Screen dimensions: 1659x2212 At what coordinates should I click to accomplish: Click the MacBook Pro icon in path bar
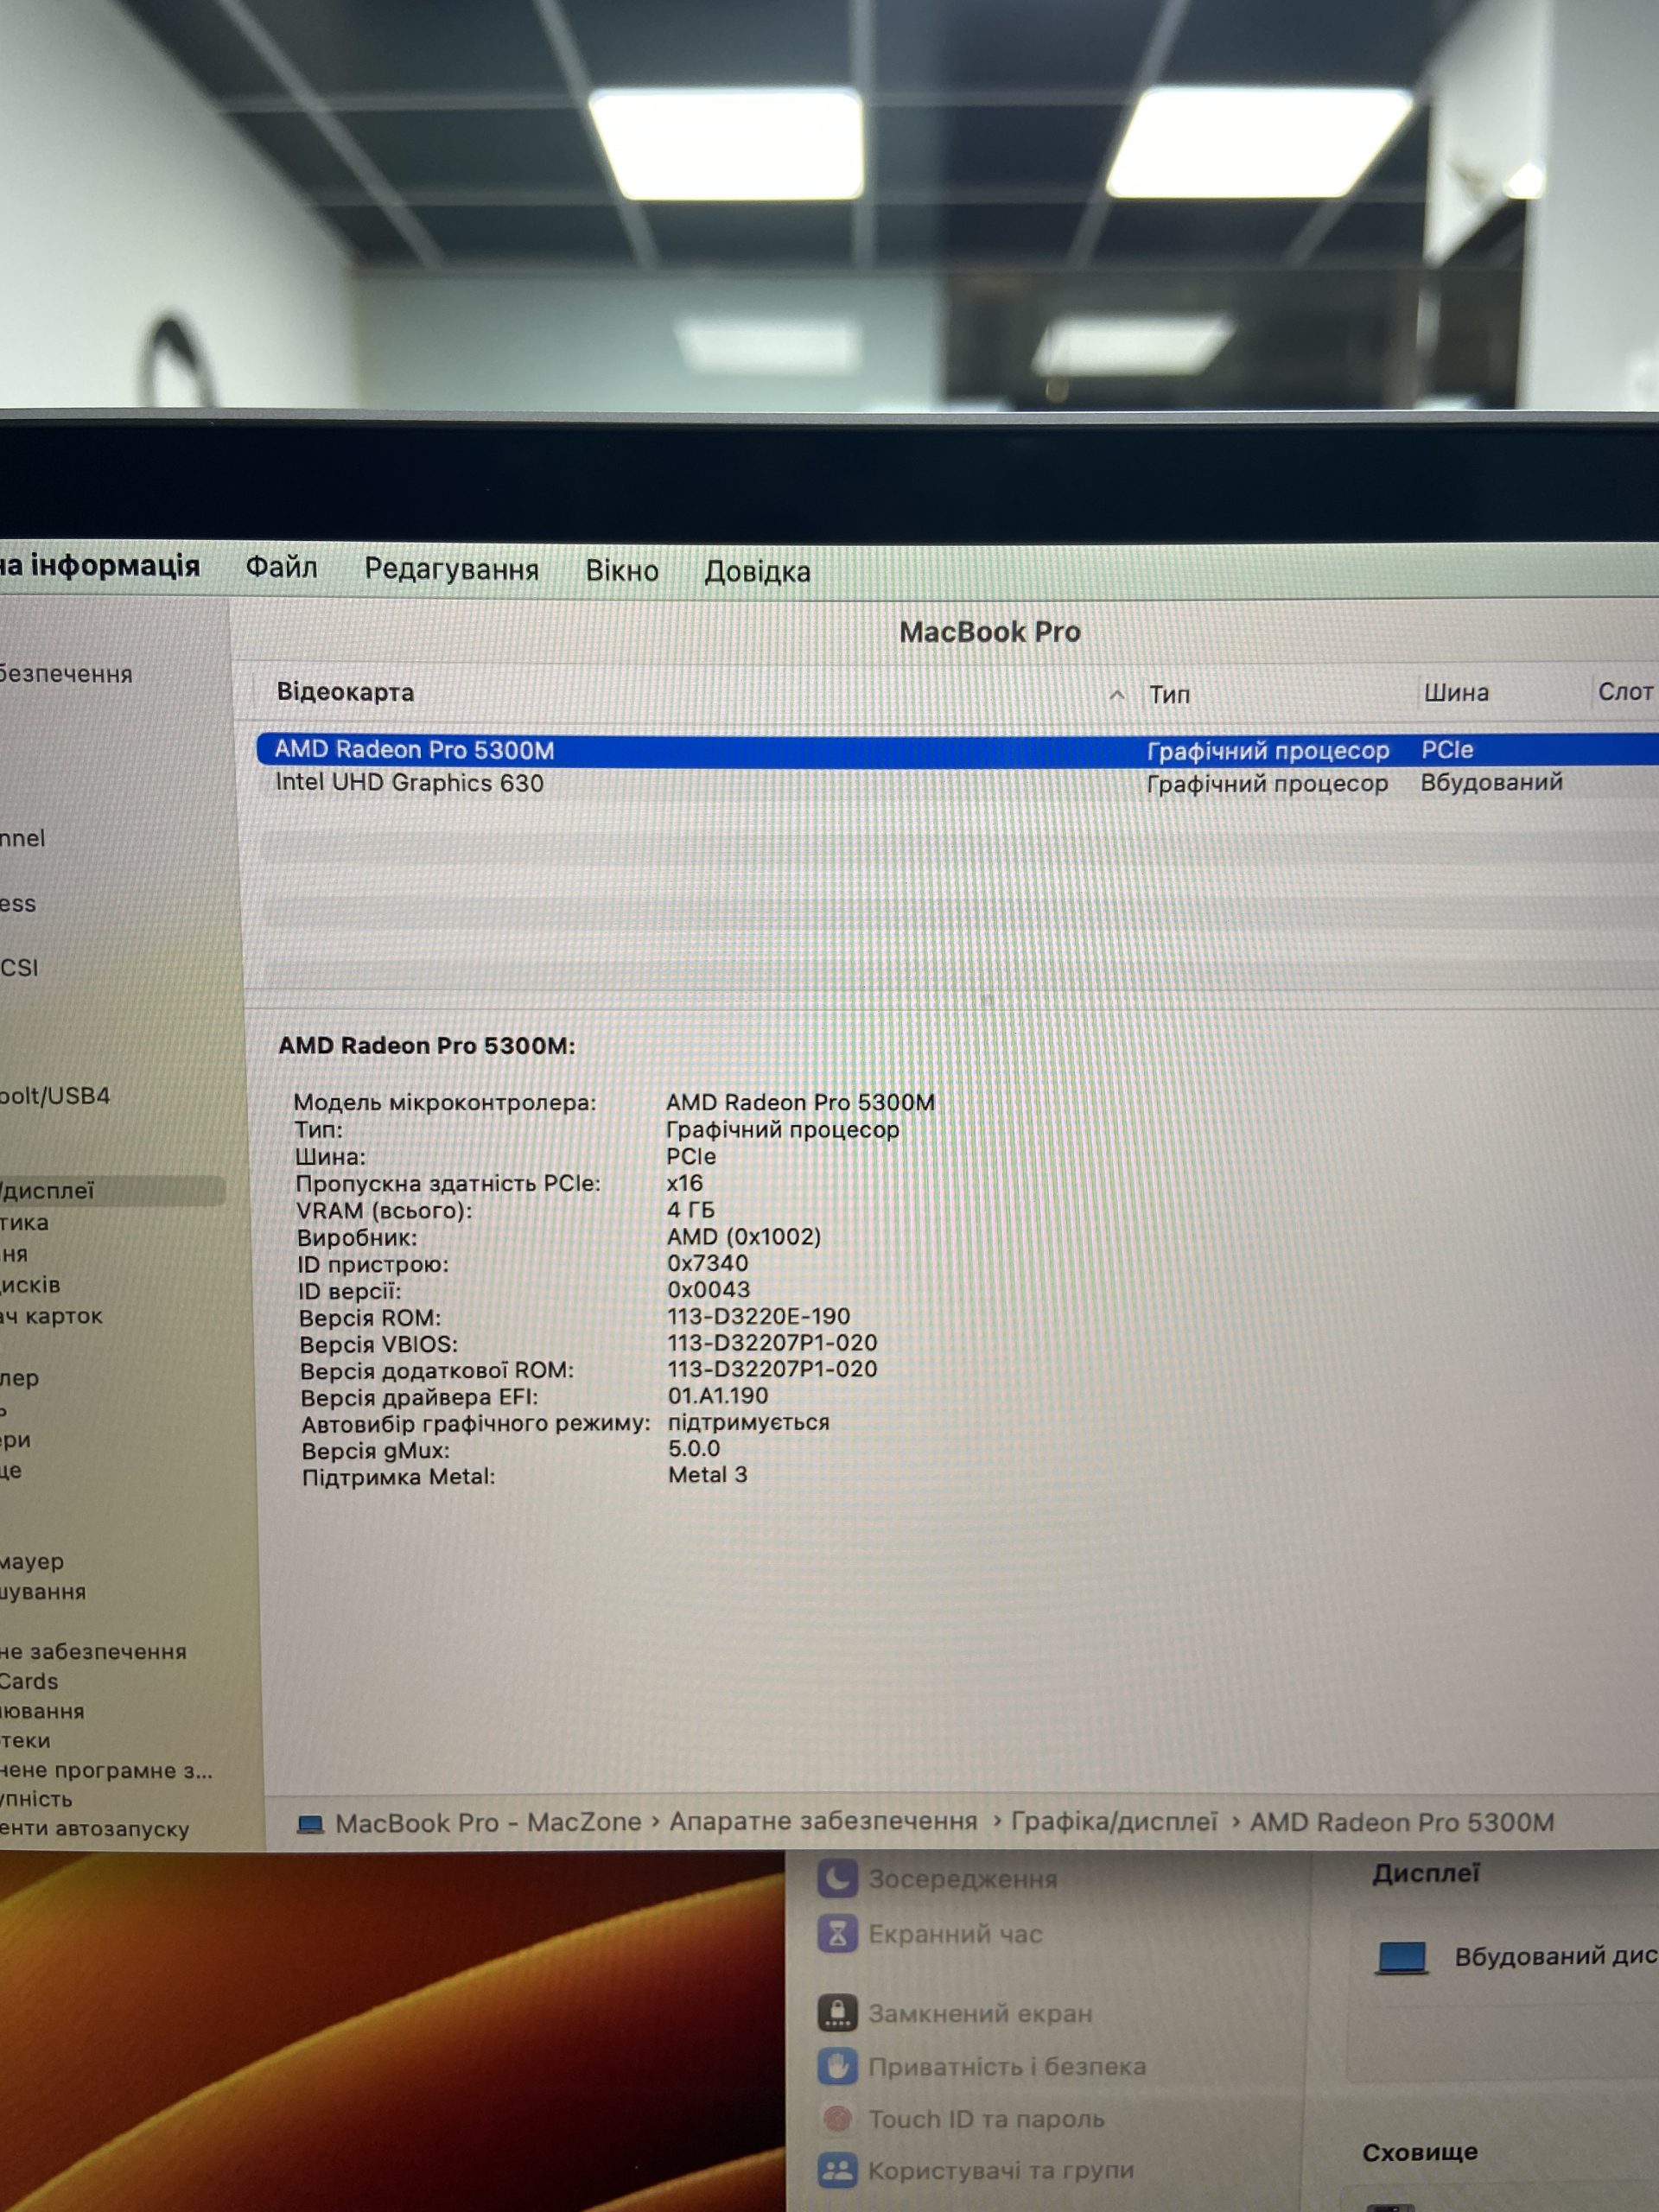coord(311,1824)
